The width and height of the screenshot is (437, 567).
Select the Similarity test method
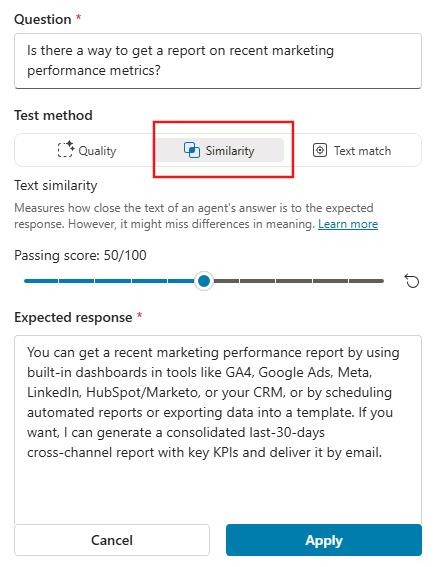[220, 150]
